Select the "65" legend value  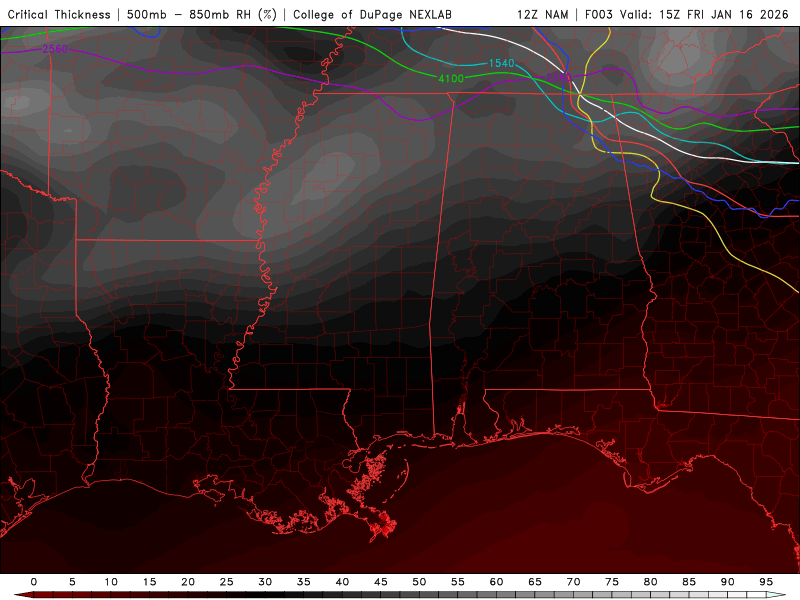pos(535,582)
